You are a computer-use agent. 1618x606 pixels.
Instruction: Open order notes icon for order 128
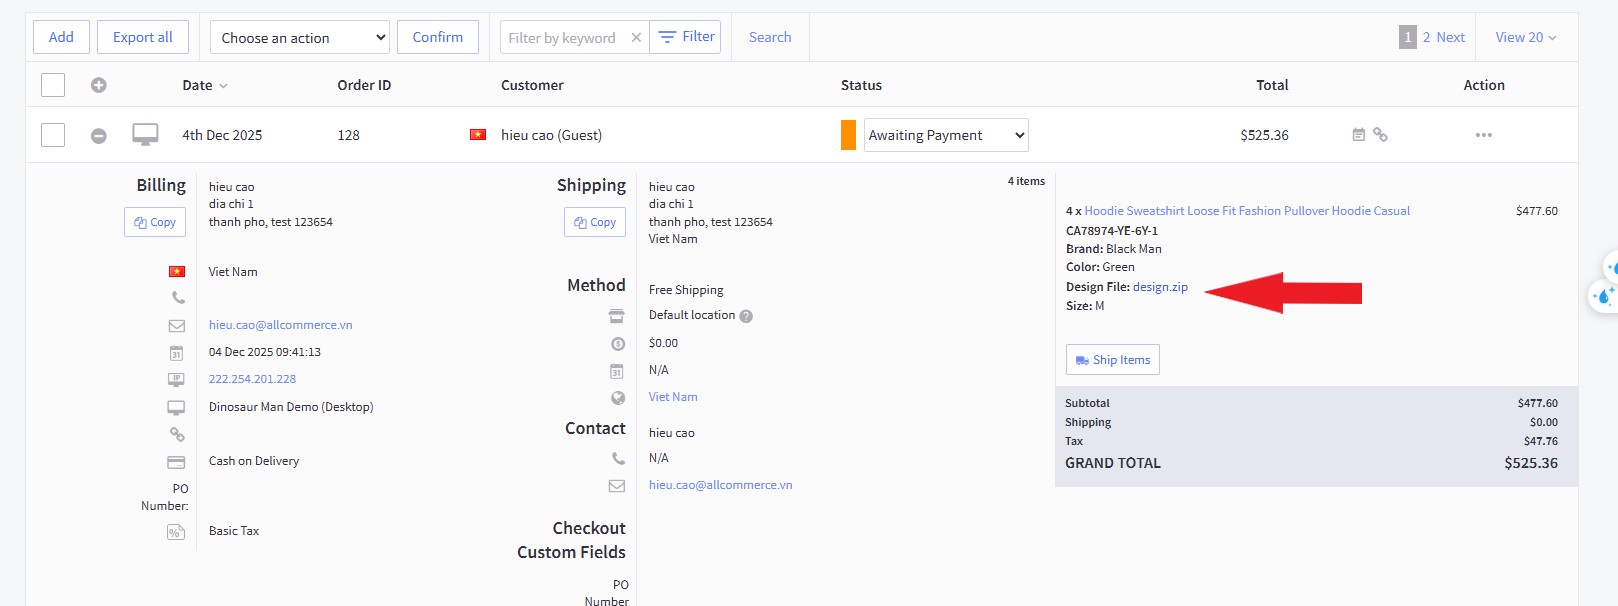coord(1358,135)
